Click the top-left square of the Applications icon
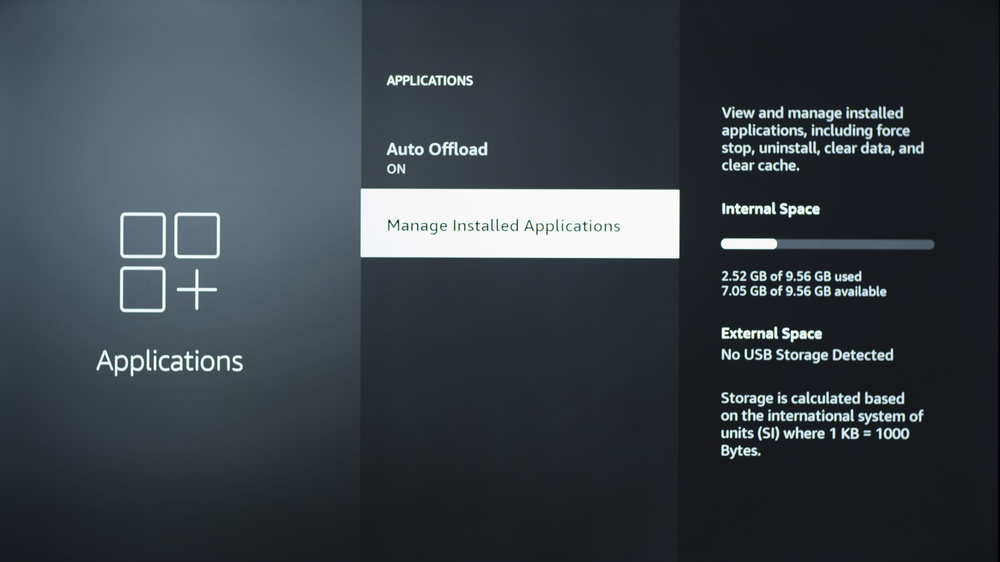The height and width of the screenshot is (562, 1000). [142, 236]
